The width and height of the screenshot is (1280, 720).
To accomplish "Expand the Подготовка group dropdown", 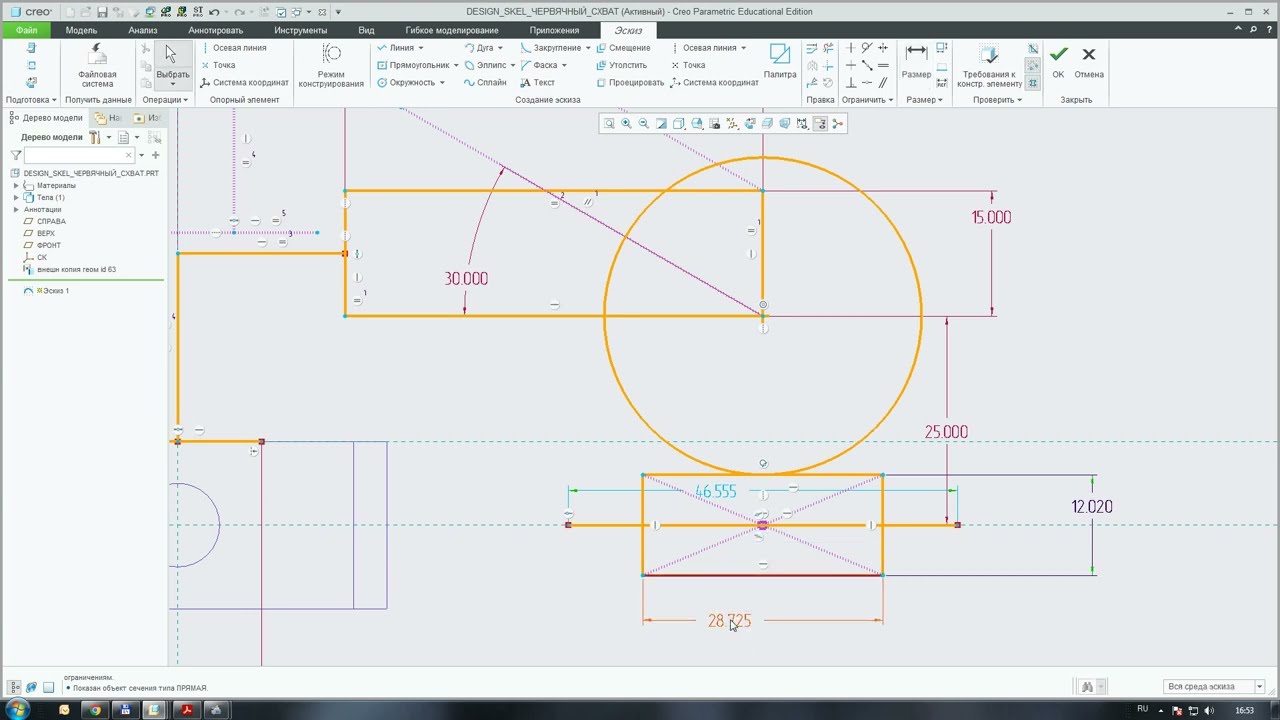I will 31,100.
